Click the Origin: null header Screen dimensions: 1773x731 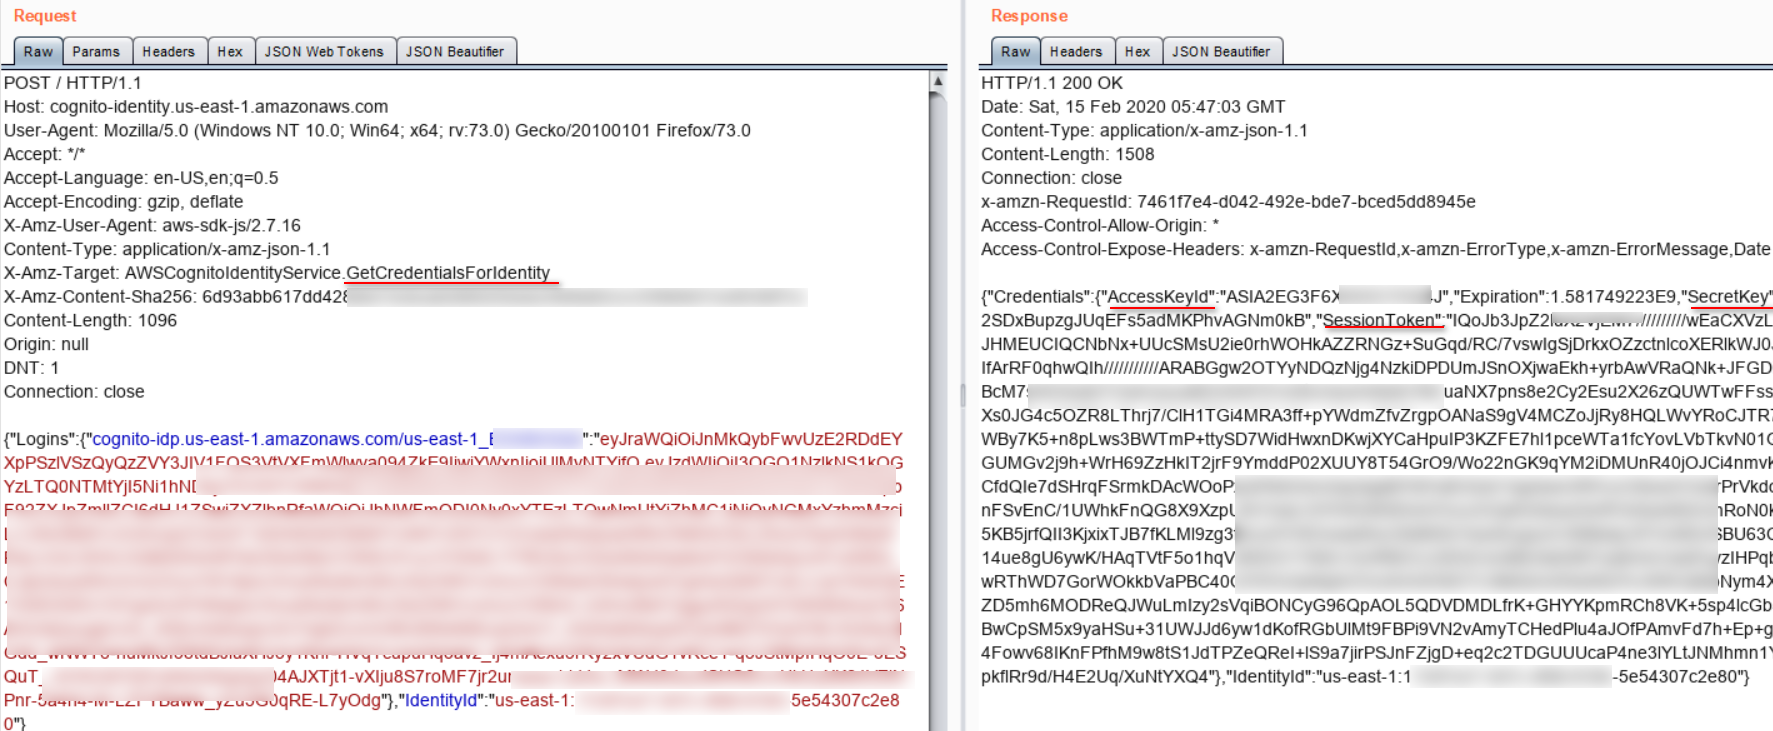46,344
